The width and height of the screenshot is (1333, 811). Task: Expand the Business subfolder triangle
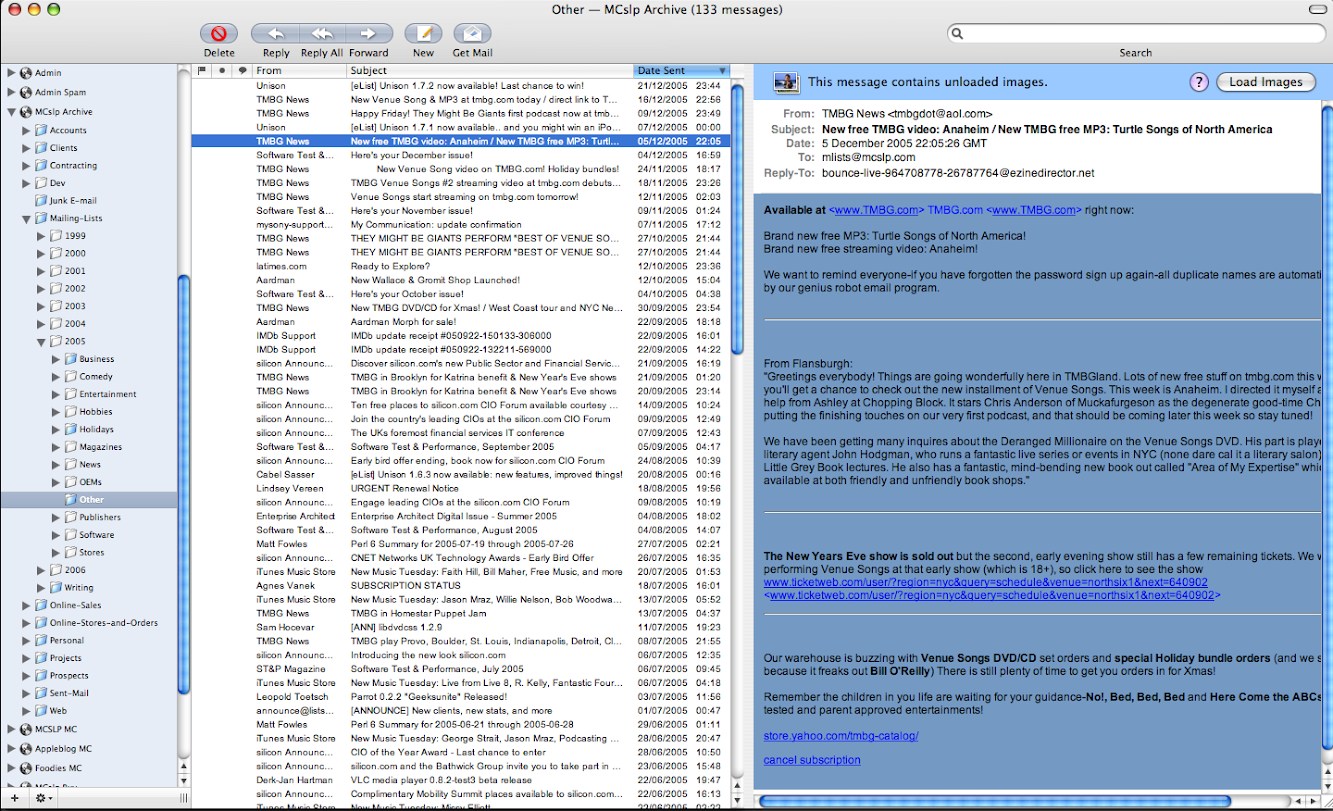point(56,359)
